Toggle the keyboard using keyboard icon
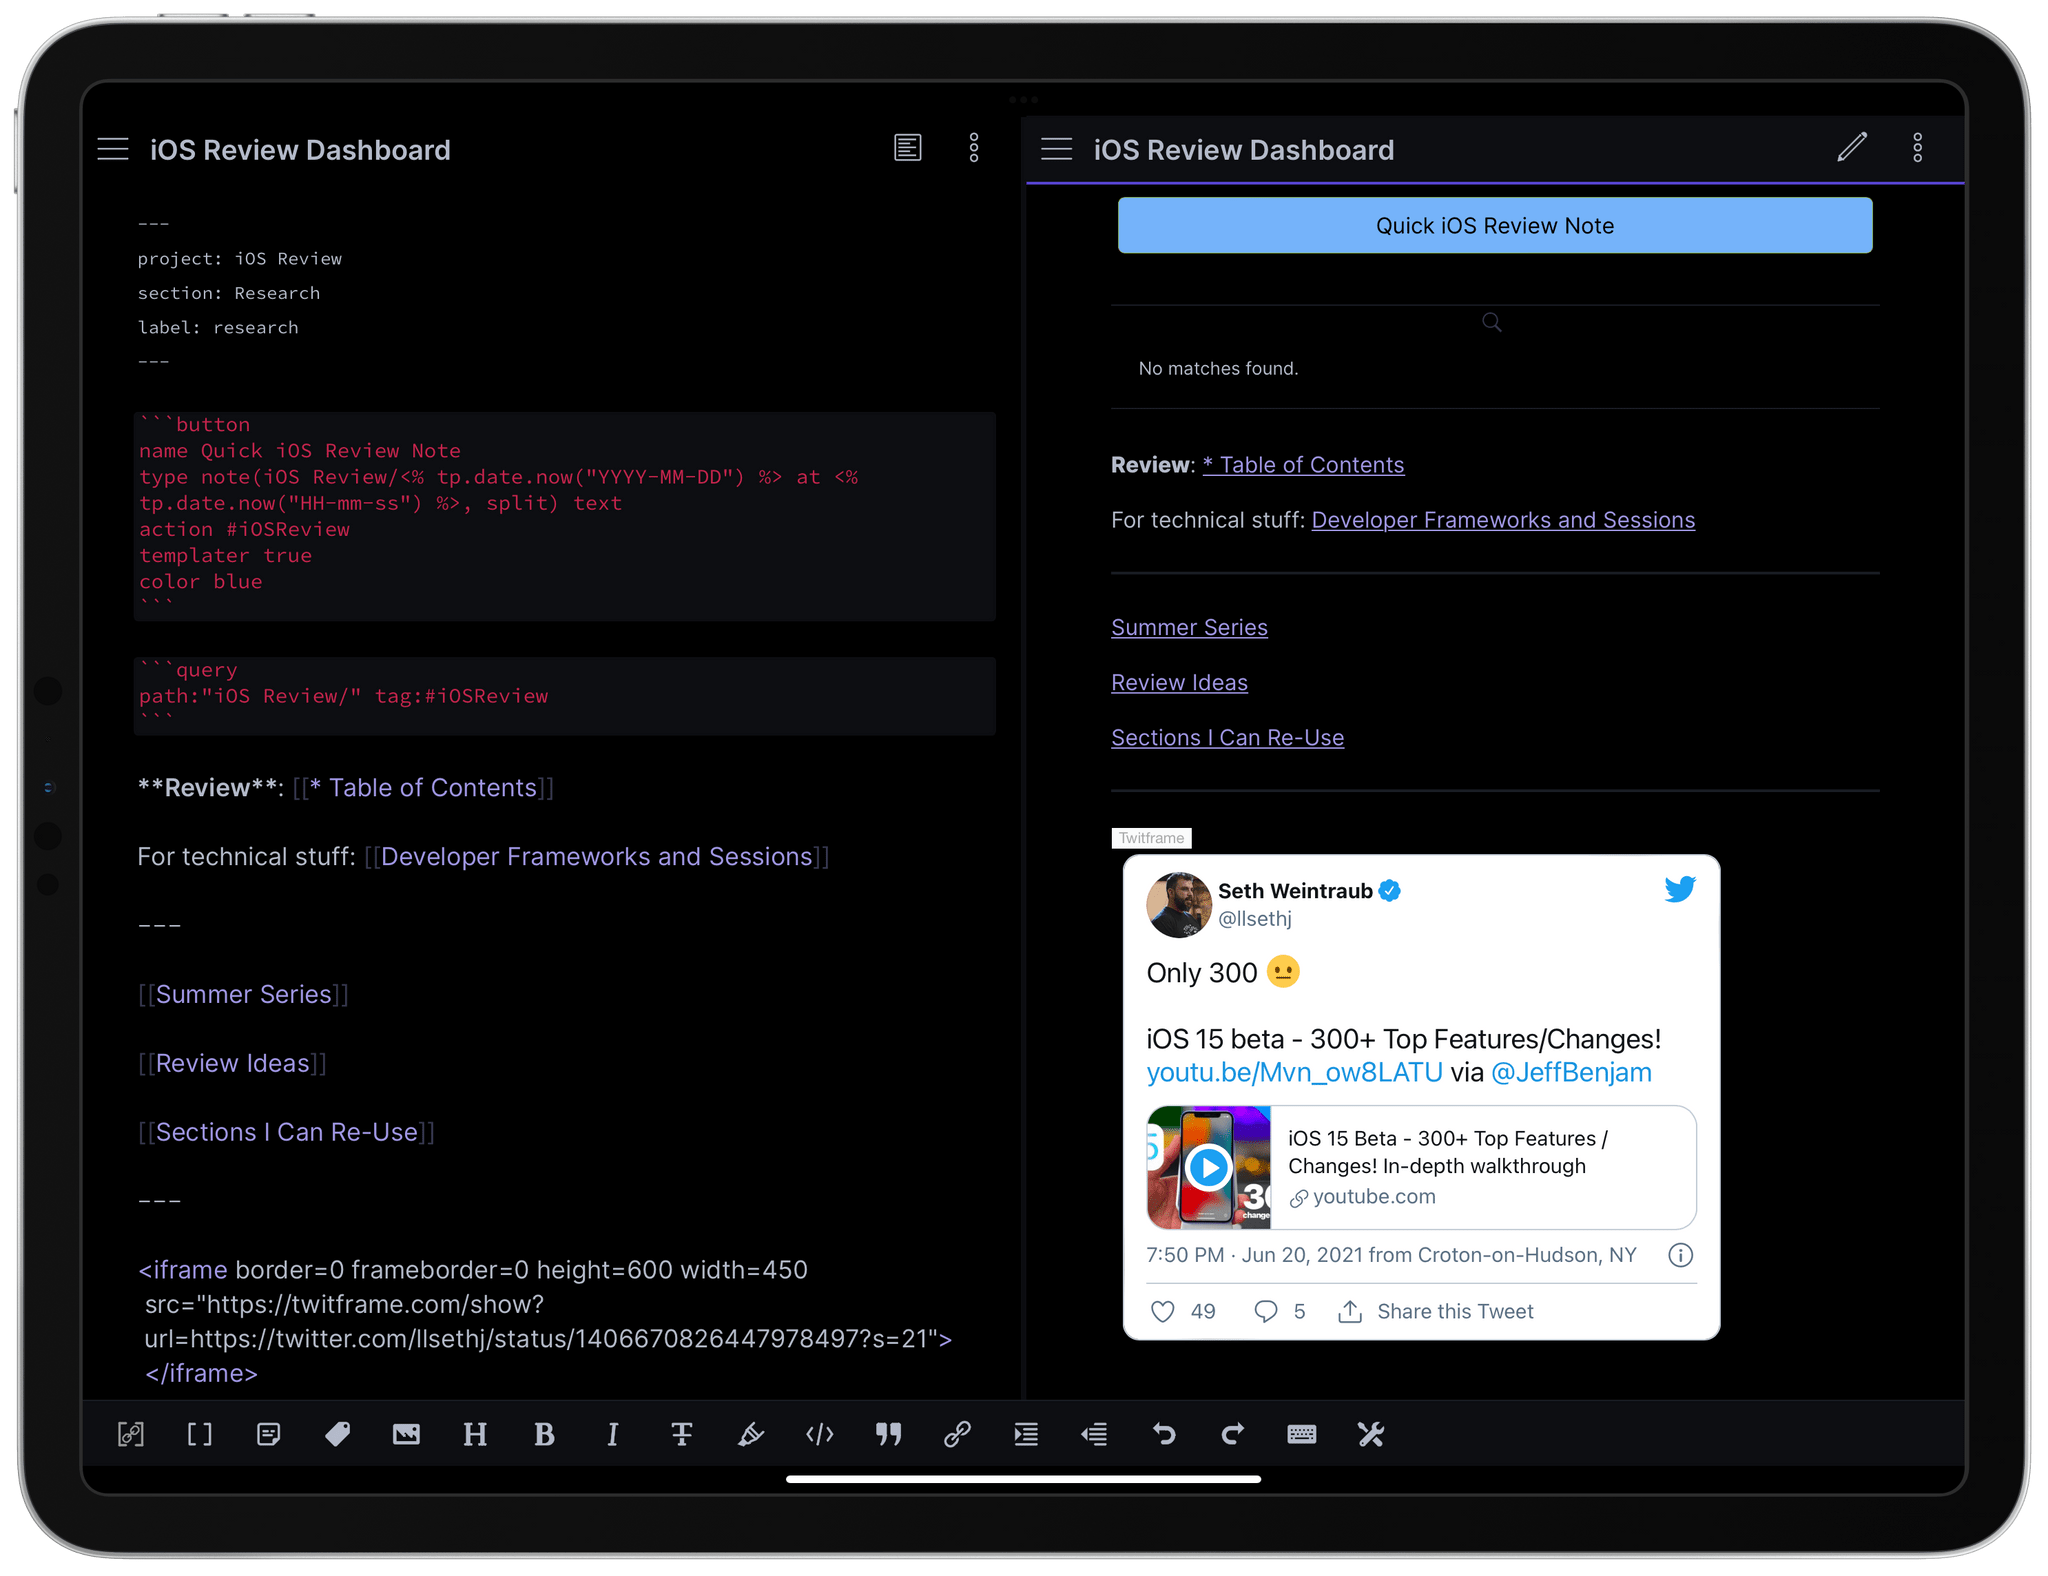Image resolution: width=2048 pixels, height=1576 pixels. 1301,1434
